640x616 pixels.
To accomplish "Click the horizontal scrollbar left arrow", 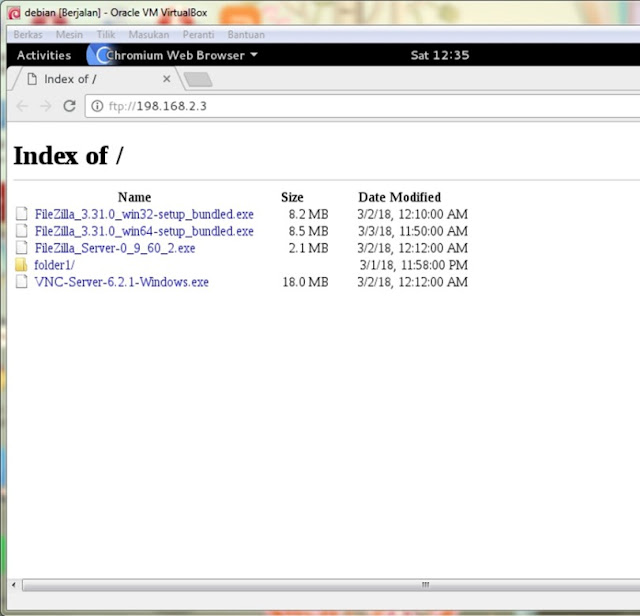I will tap(14, 585).
